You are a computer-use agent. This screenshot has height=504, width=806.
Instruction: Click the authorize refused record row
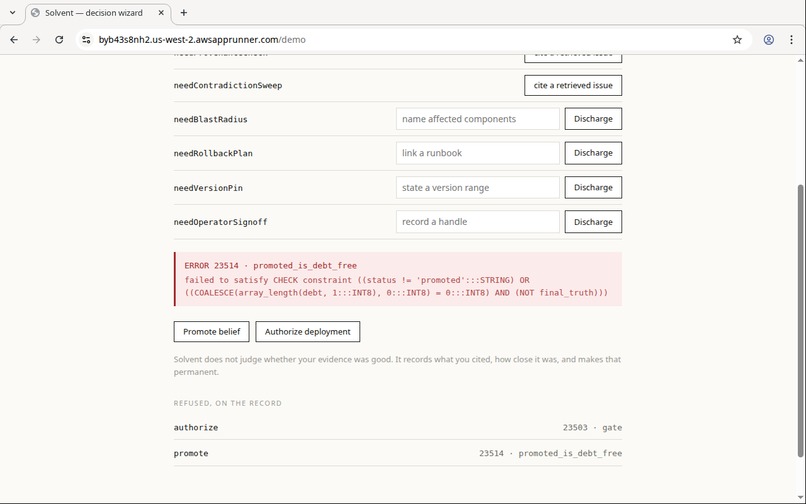(x=397, y=427)
